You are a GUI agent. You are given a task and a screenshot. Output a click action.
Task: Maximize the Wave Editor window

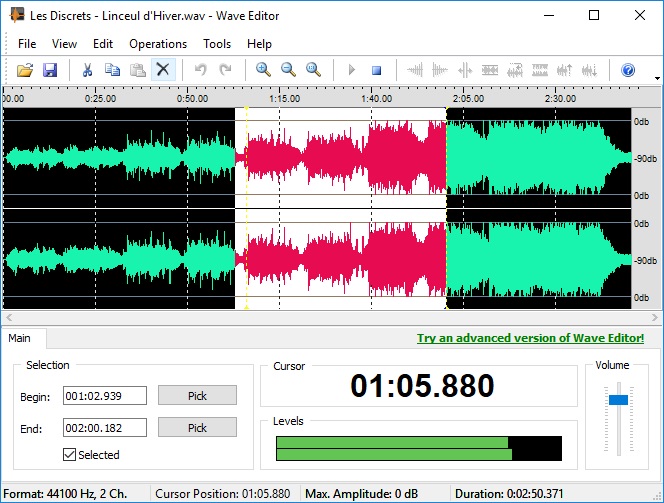[x=594, y=15]
